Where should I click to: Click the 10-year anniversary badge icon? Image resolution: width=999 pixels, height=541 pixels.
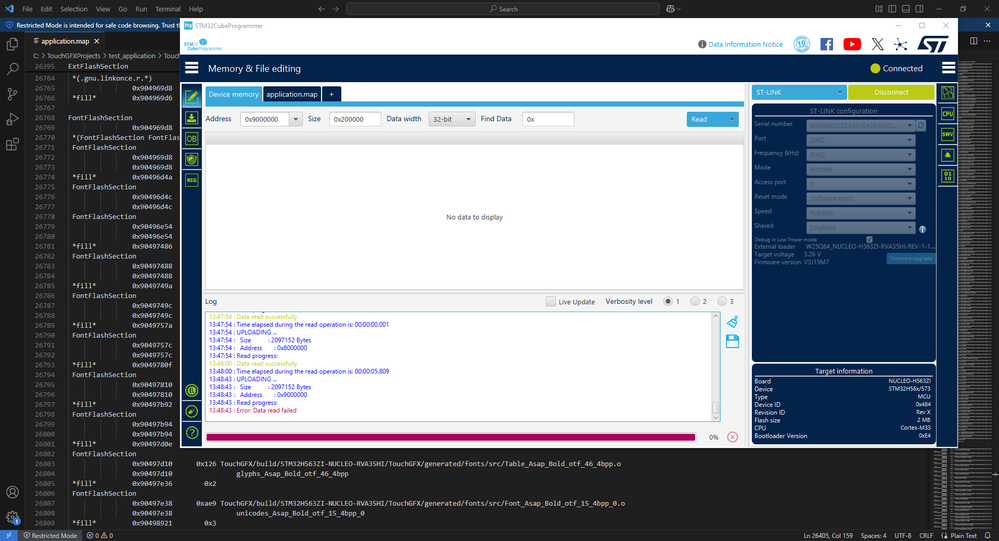click(x=801, y=44)
